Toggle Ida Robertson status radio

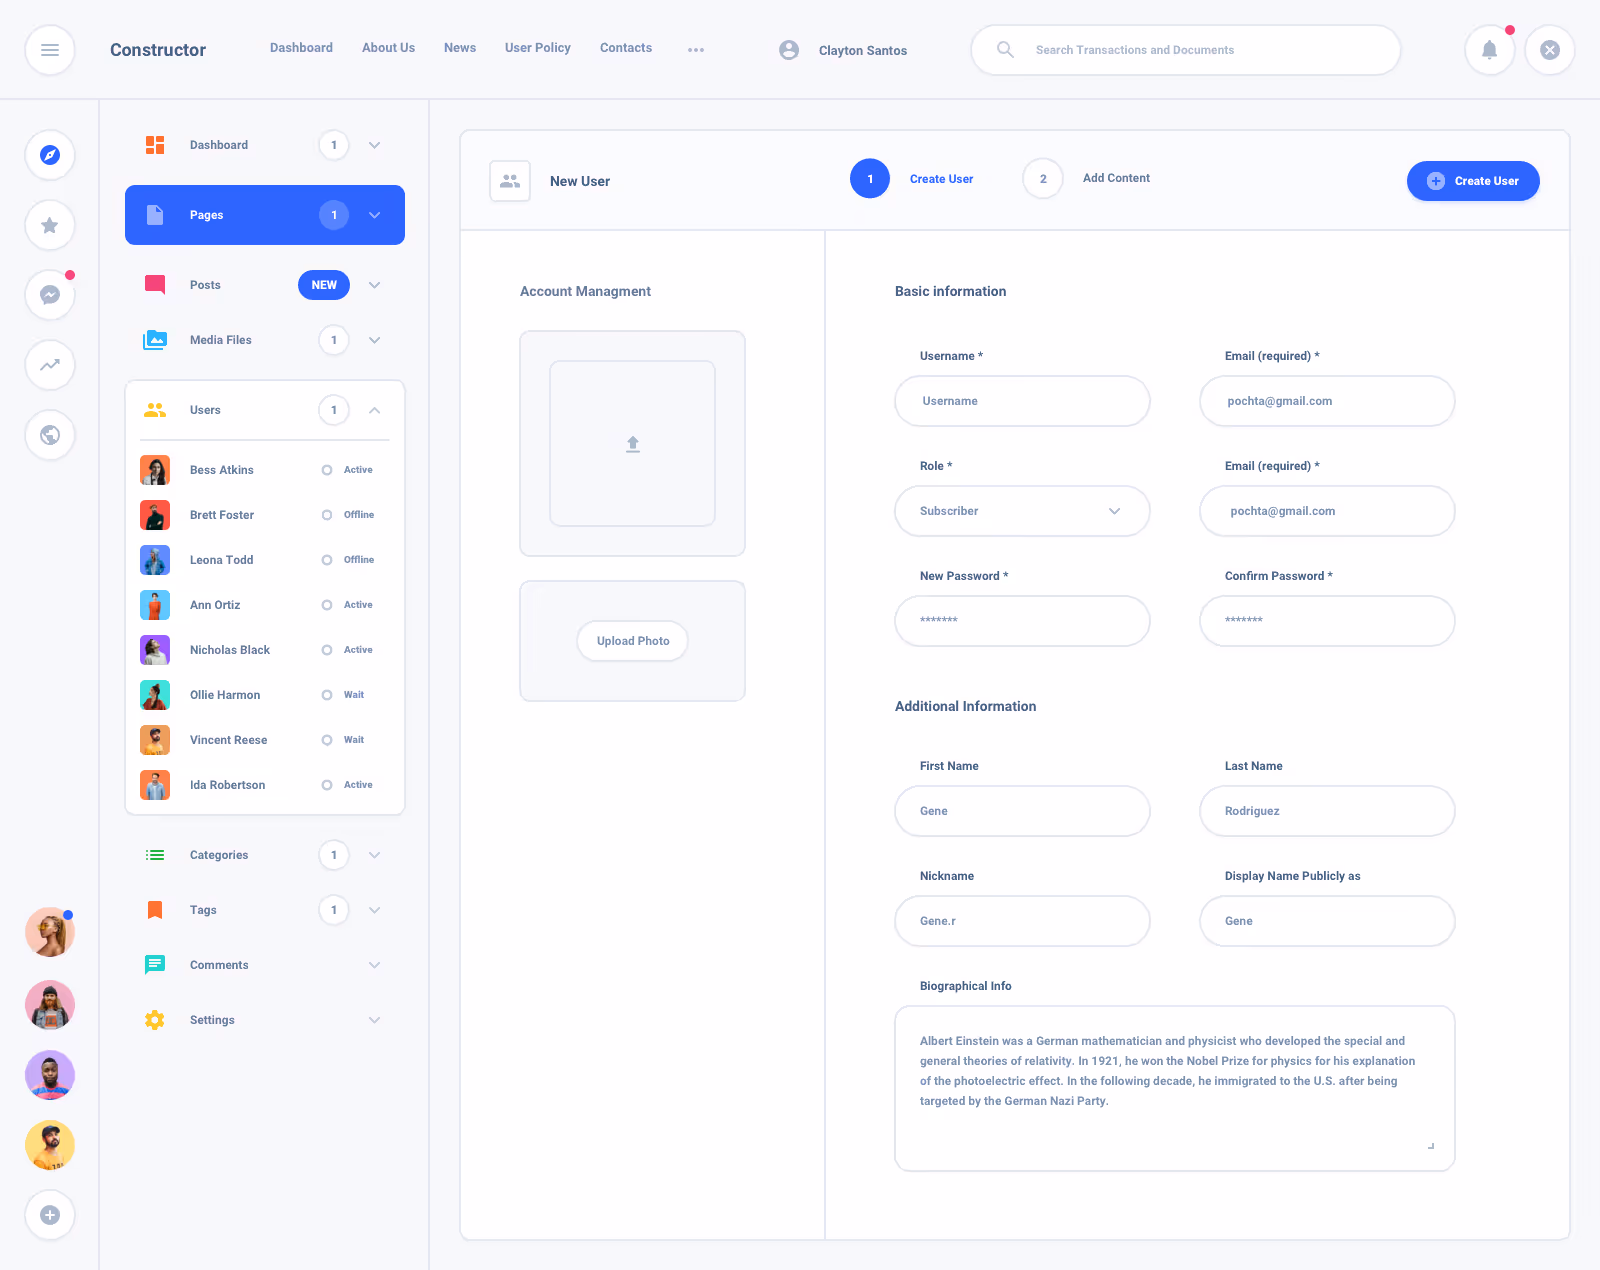[327, 785]
